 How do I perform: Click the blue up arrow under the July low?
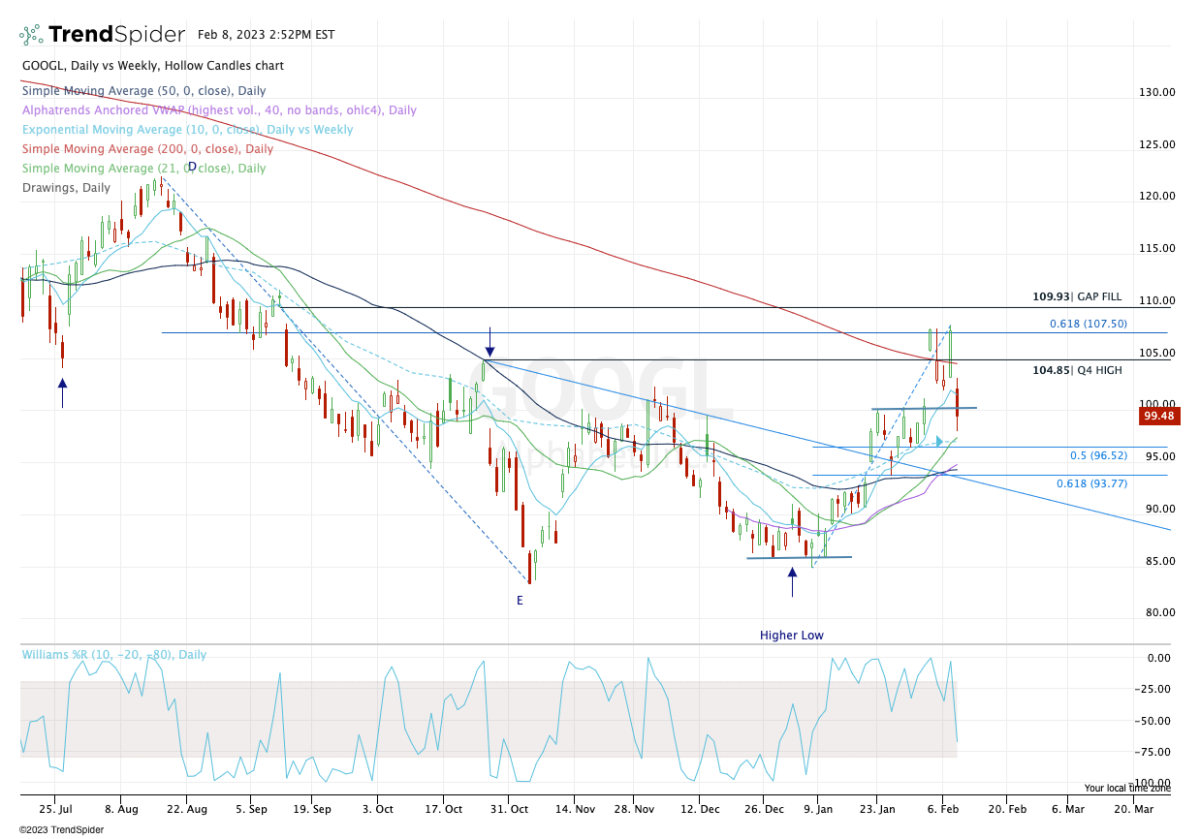point(62,391)
